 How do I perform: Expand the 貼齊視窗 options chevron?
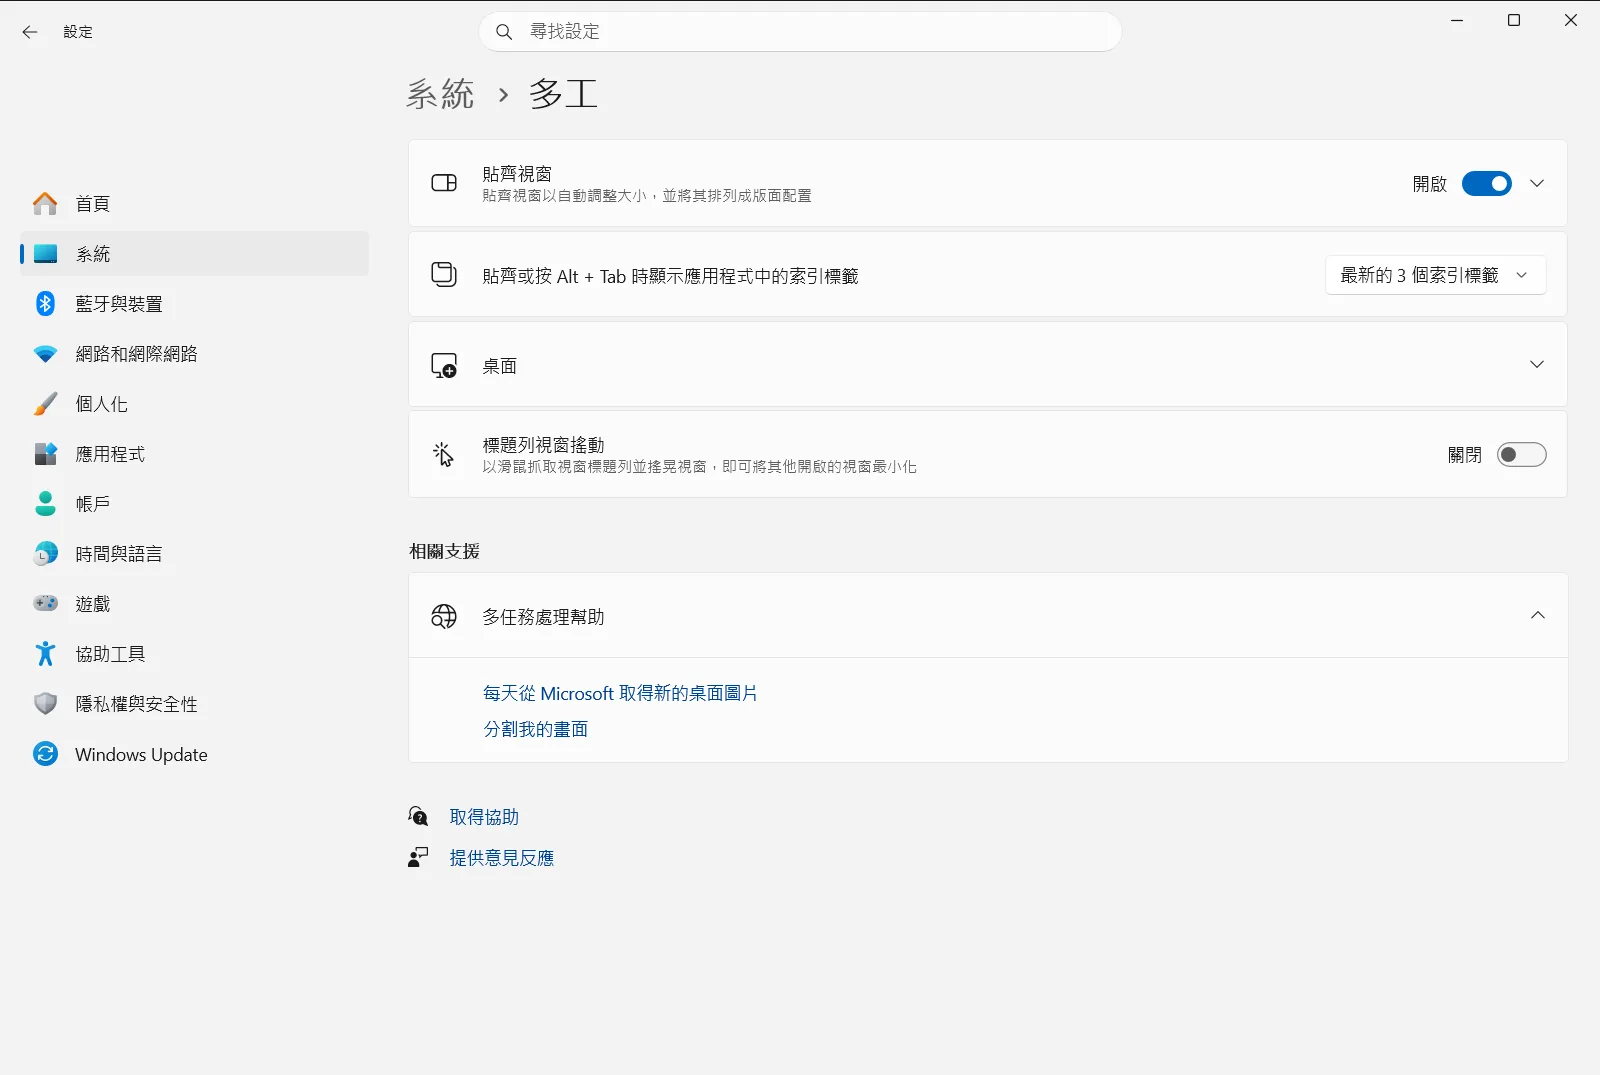1537,184
